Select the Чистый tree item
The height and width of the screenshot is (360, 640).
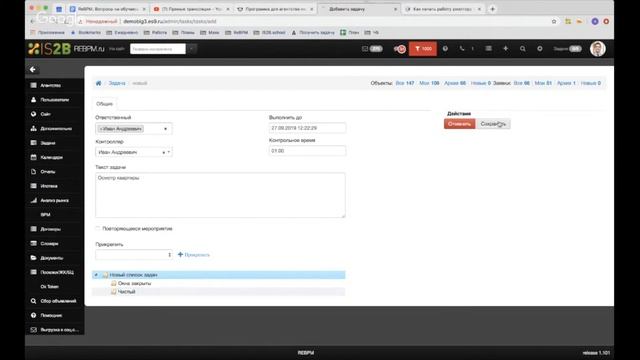(126, 291)
